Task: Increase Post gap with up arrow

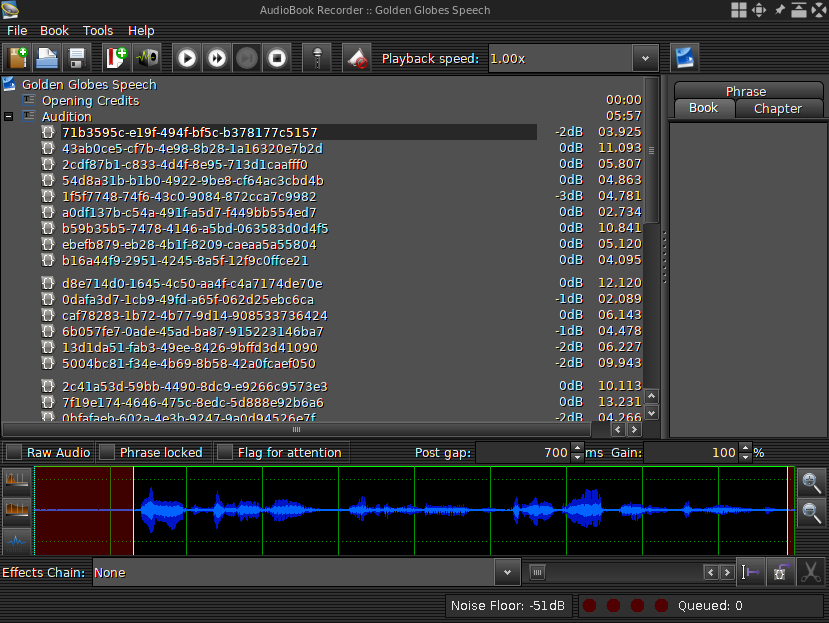Action: (578, 447)
